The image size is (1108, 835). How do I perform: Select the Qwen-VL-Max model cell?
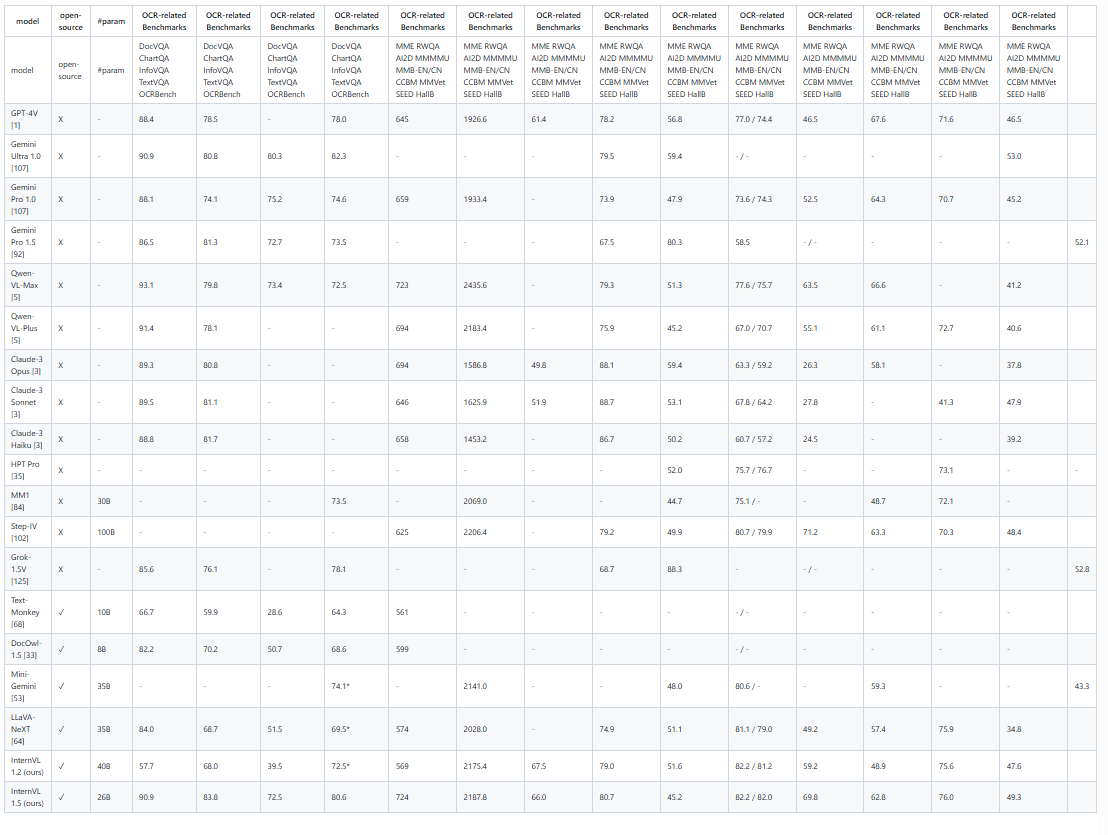(x=28, y=285)
